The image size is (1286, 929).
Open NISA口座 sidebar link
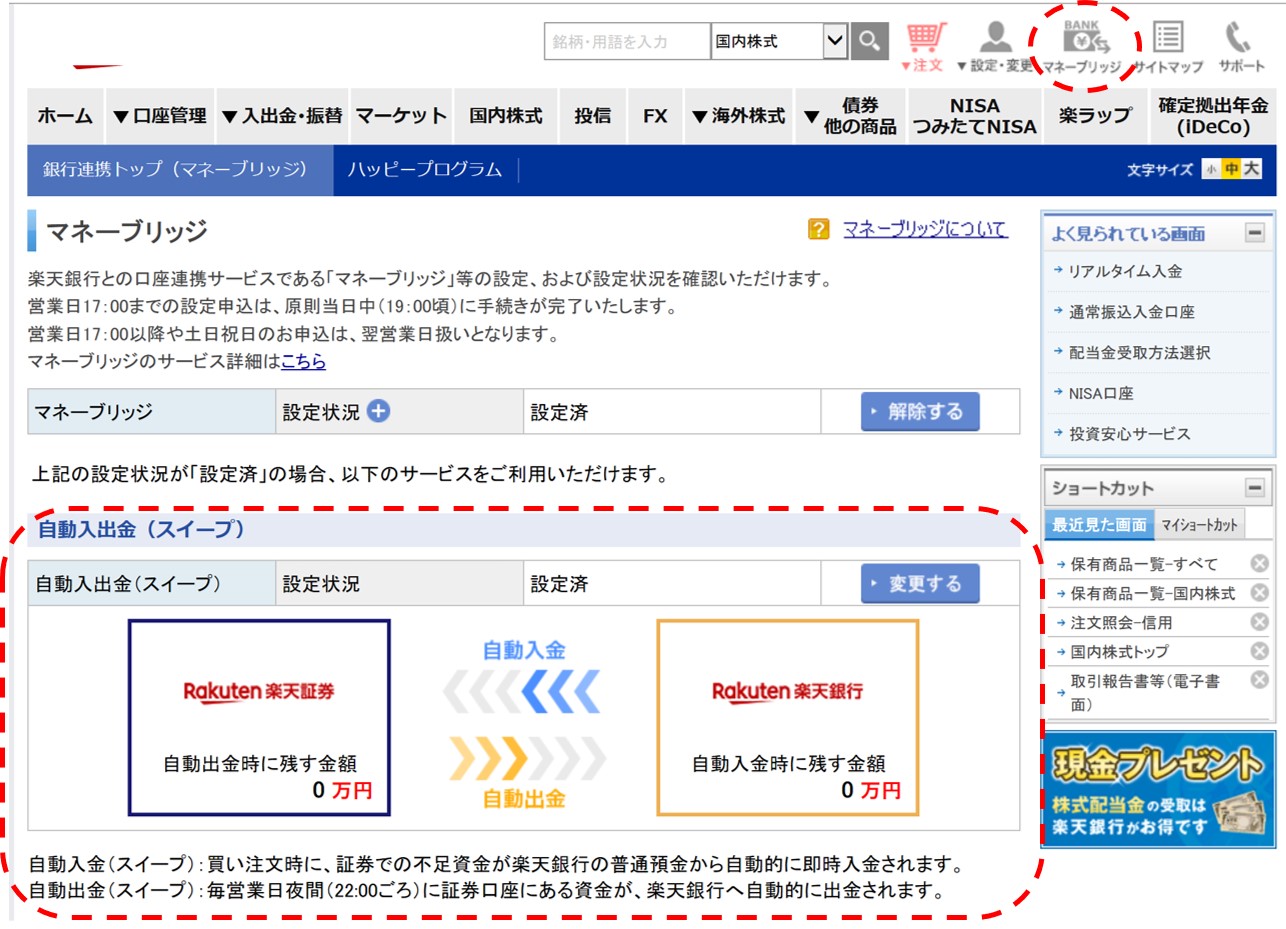pyautogui.click(x=1101, y=394)
